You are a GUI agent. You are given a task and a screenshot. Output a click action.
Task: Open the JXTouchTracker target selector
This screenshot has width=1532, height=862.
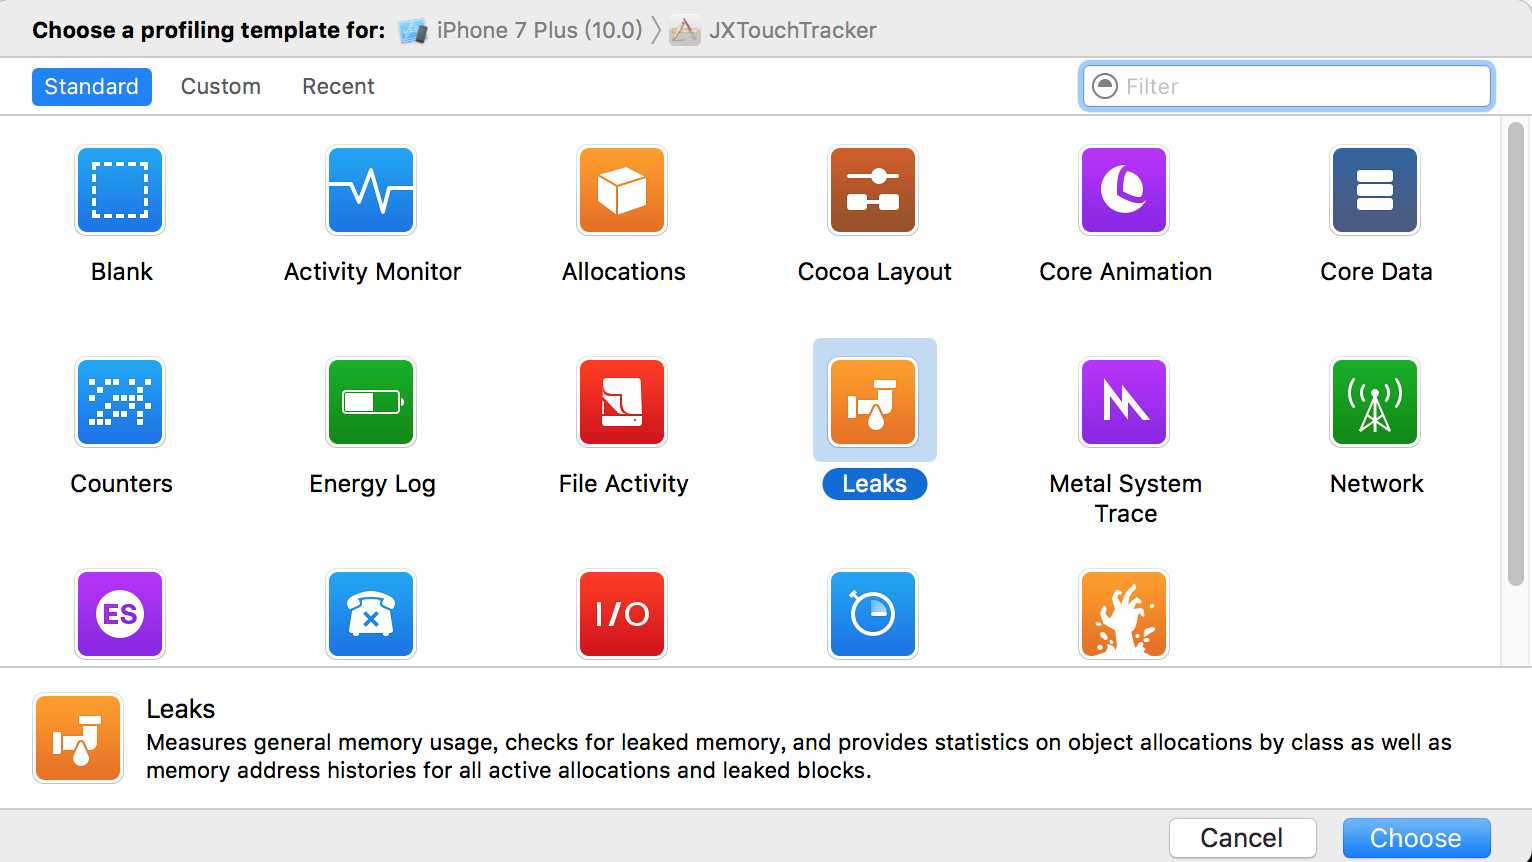click(773, 30)
